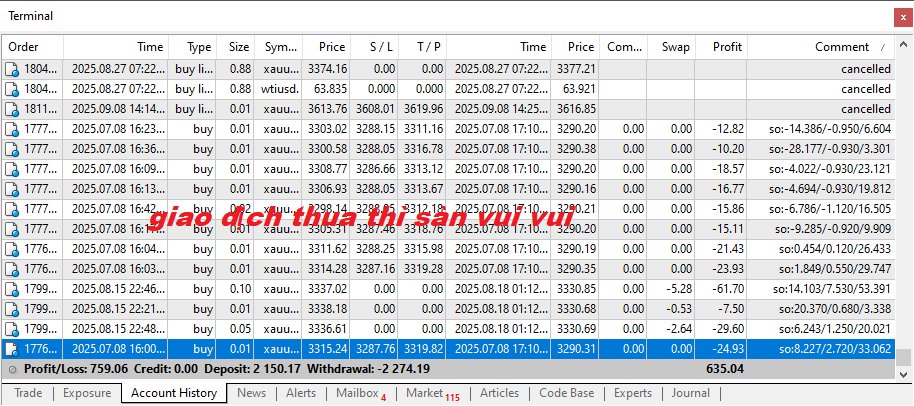Image resolution: width=914 pixels, height=406 pixels.
Task: Switch to the Exposure tab
Action: (x=87, y=393)
